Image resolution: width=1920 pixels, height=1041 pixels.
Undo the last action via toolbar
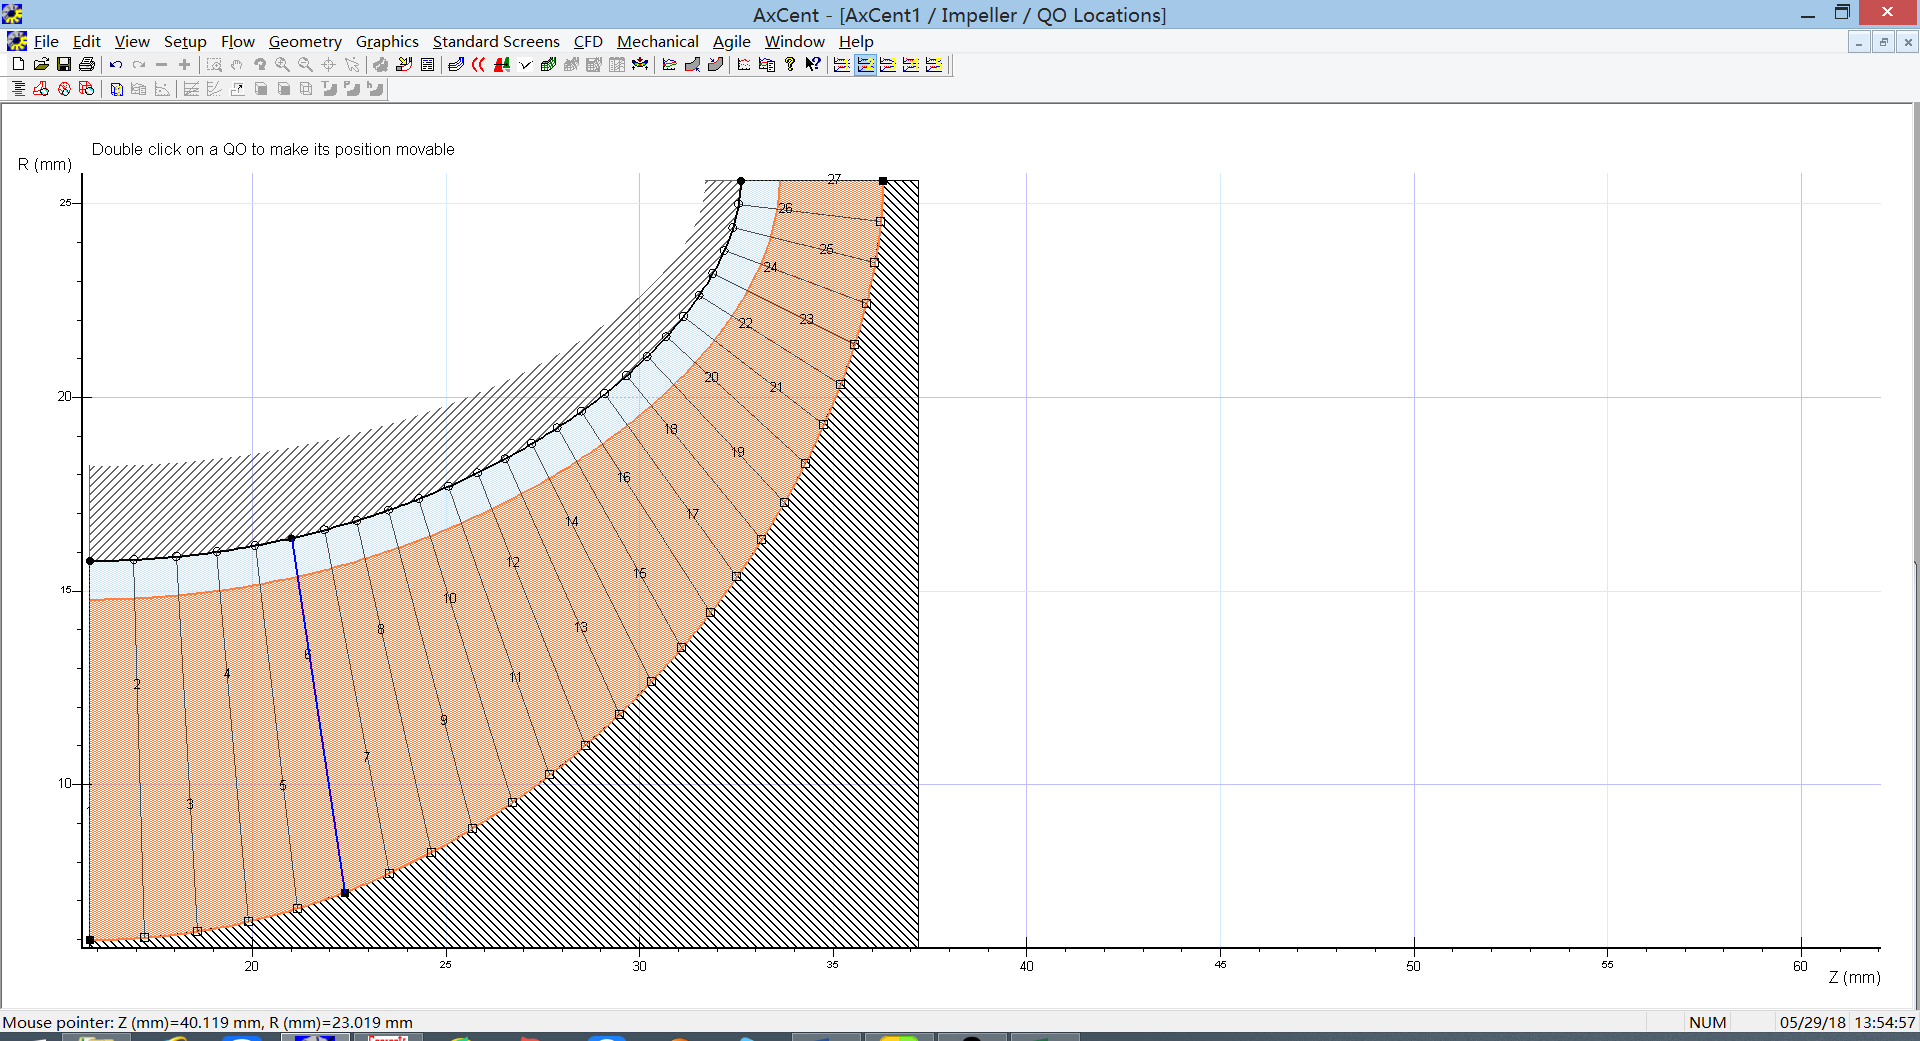coord(116,65)
